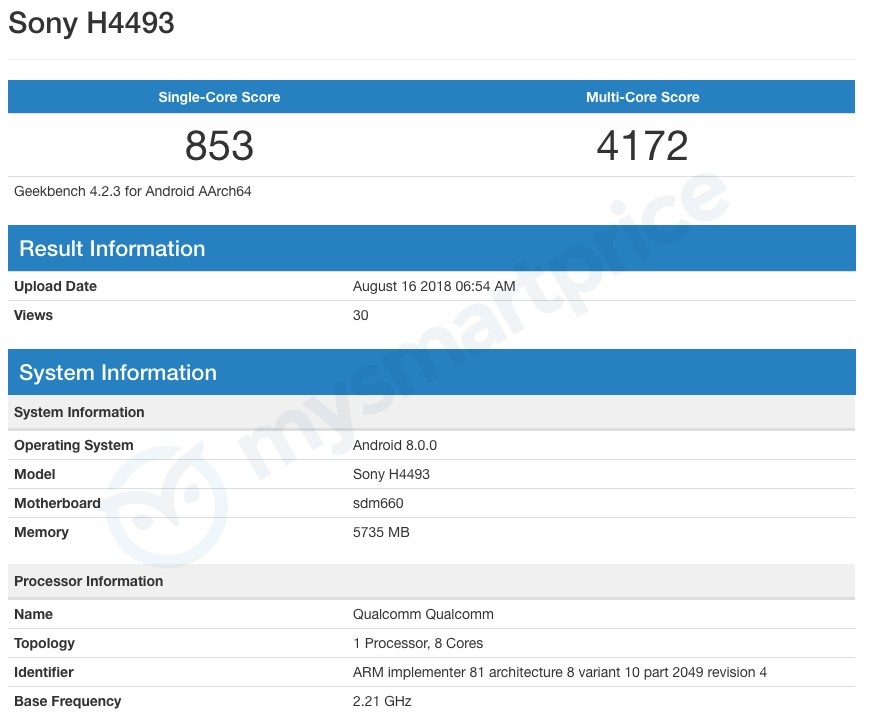The width and height of the screenshot is (876, 720).
Task: Click the 'Topology' label
Action: tap(45, 644)
